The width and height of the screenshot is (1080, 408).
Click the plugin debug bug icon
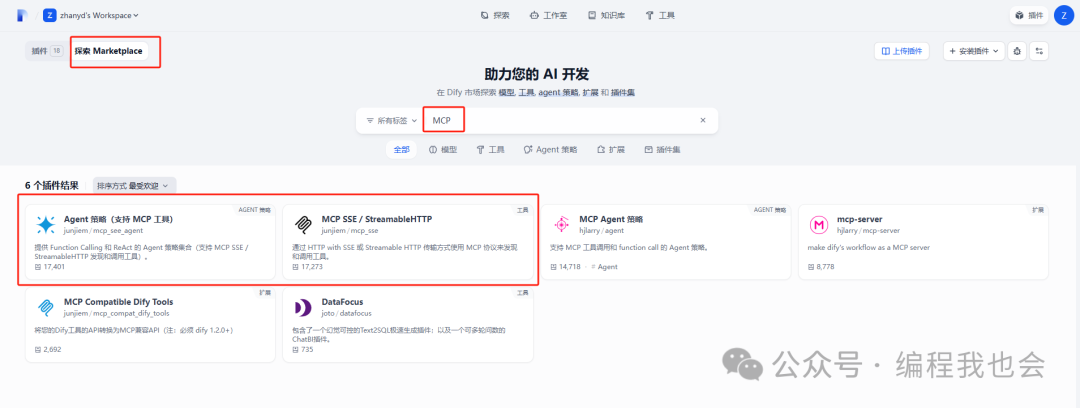tap(1017, 51)
